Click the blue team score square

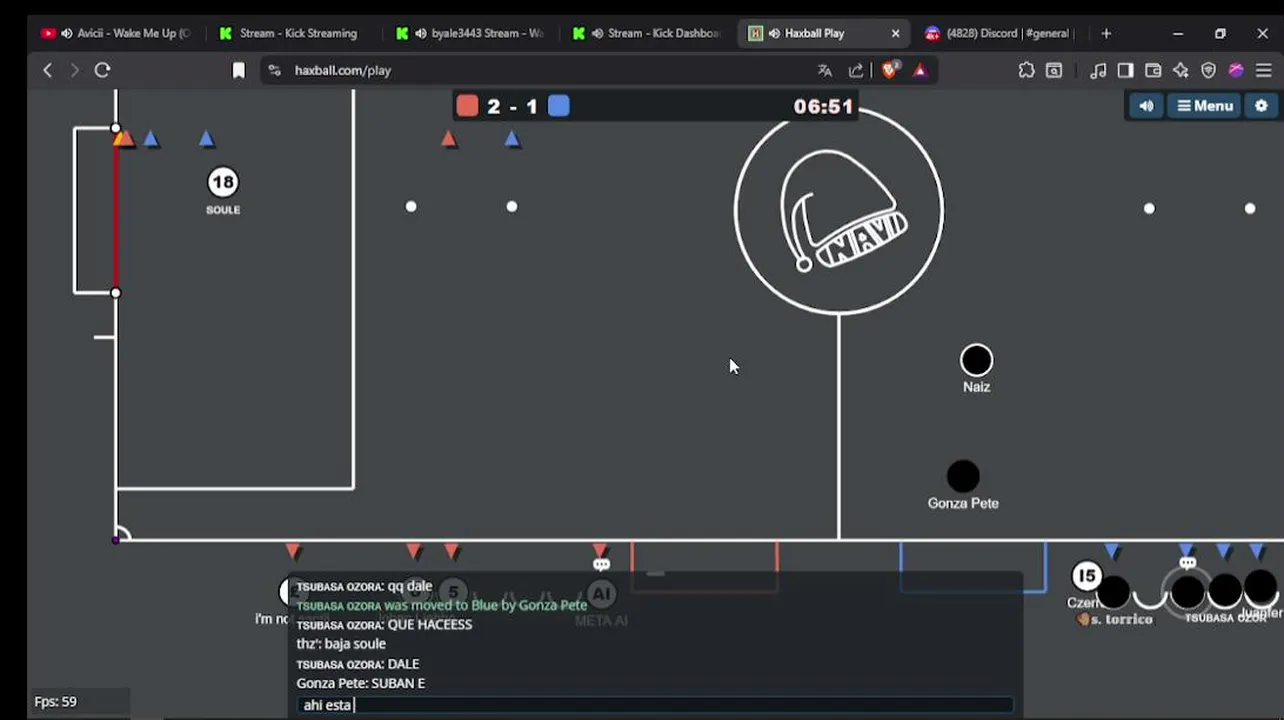click(559, 106)
